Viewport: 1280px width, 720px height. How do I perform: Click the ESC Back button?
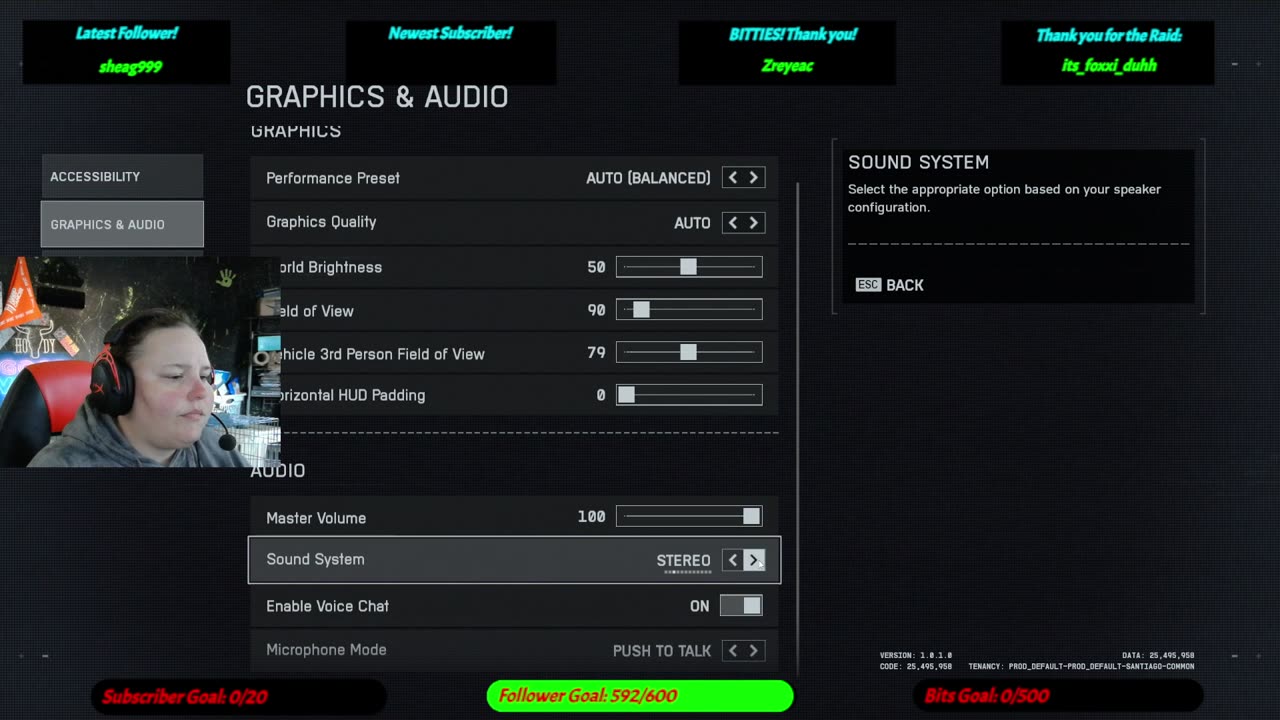(889, 285)
